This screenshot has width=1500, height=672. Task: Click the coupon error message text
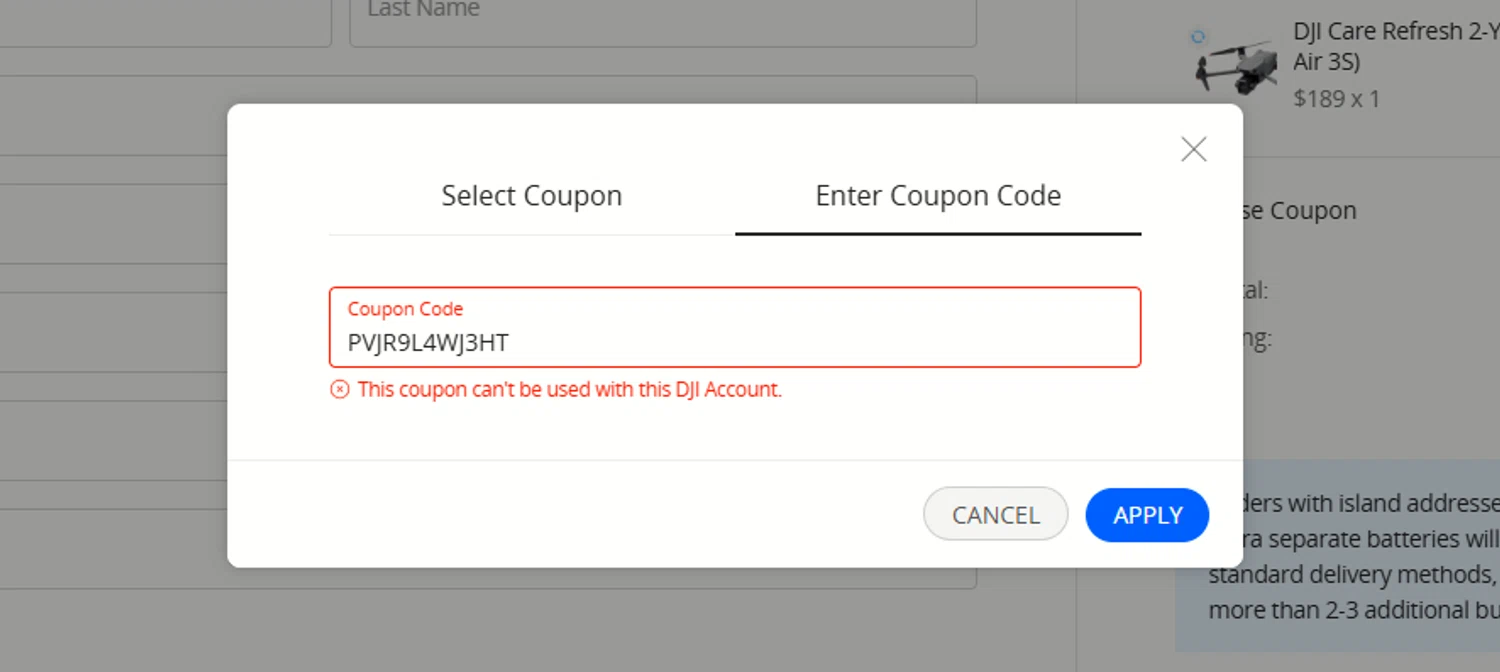(569, 389)
